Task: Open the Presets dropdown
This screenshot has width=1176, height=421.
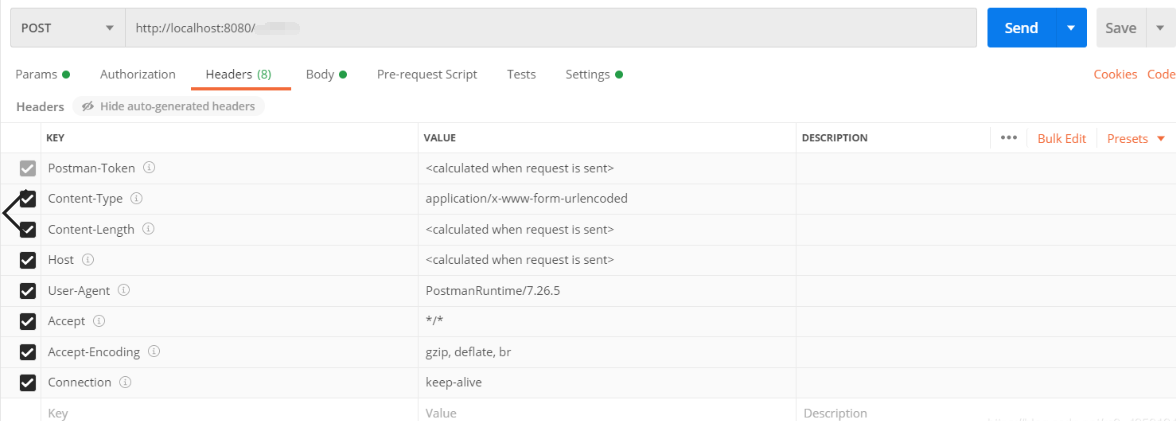Action: point(1136,139)
